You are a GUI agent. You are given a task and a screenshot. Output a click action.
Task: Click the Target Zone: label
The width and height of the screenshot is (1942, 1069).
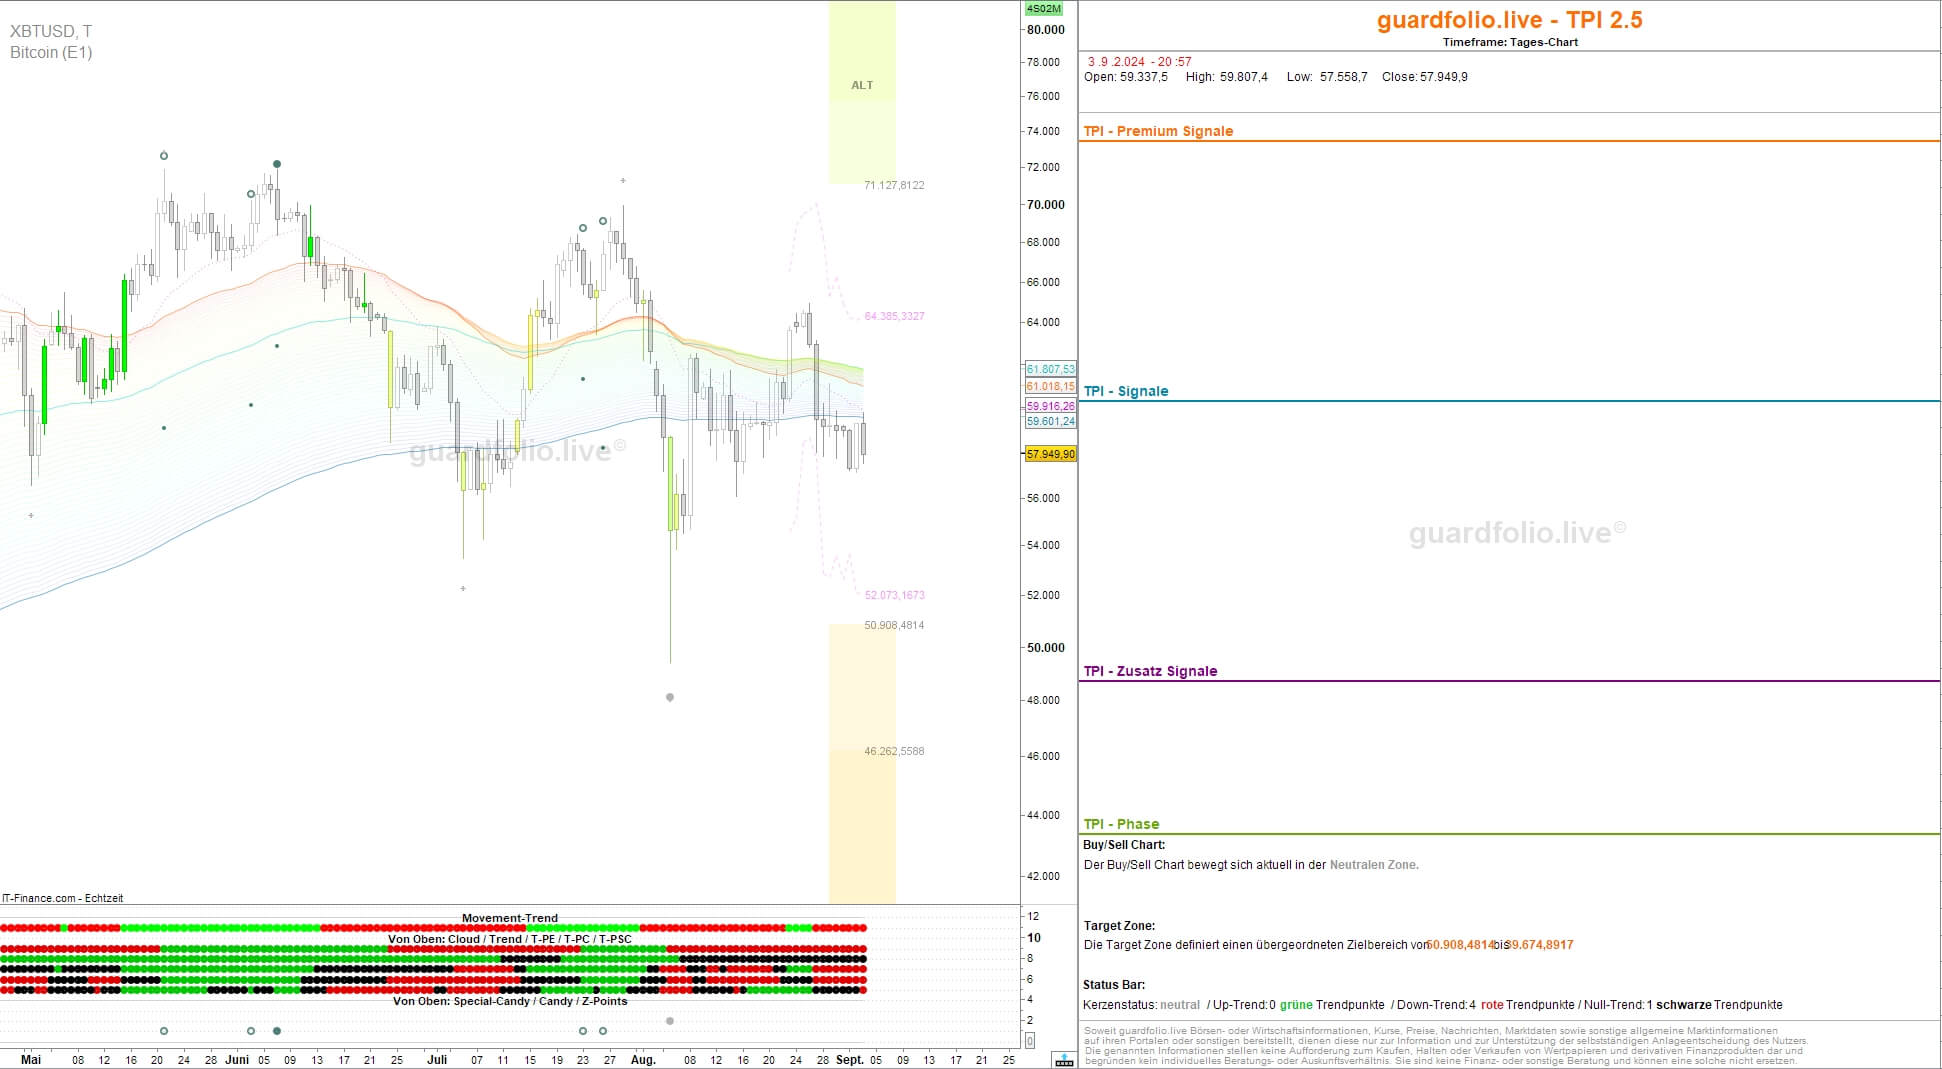tap(1119, 926)
